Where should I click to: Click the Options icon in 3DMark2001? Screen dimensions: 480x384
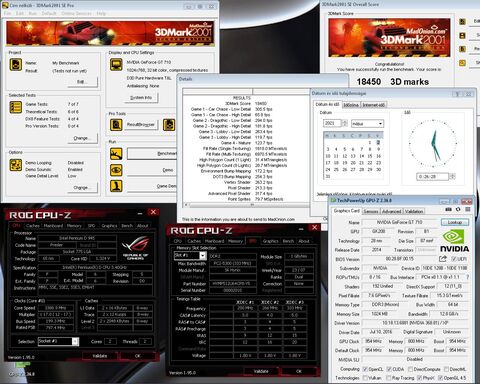16,165
